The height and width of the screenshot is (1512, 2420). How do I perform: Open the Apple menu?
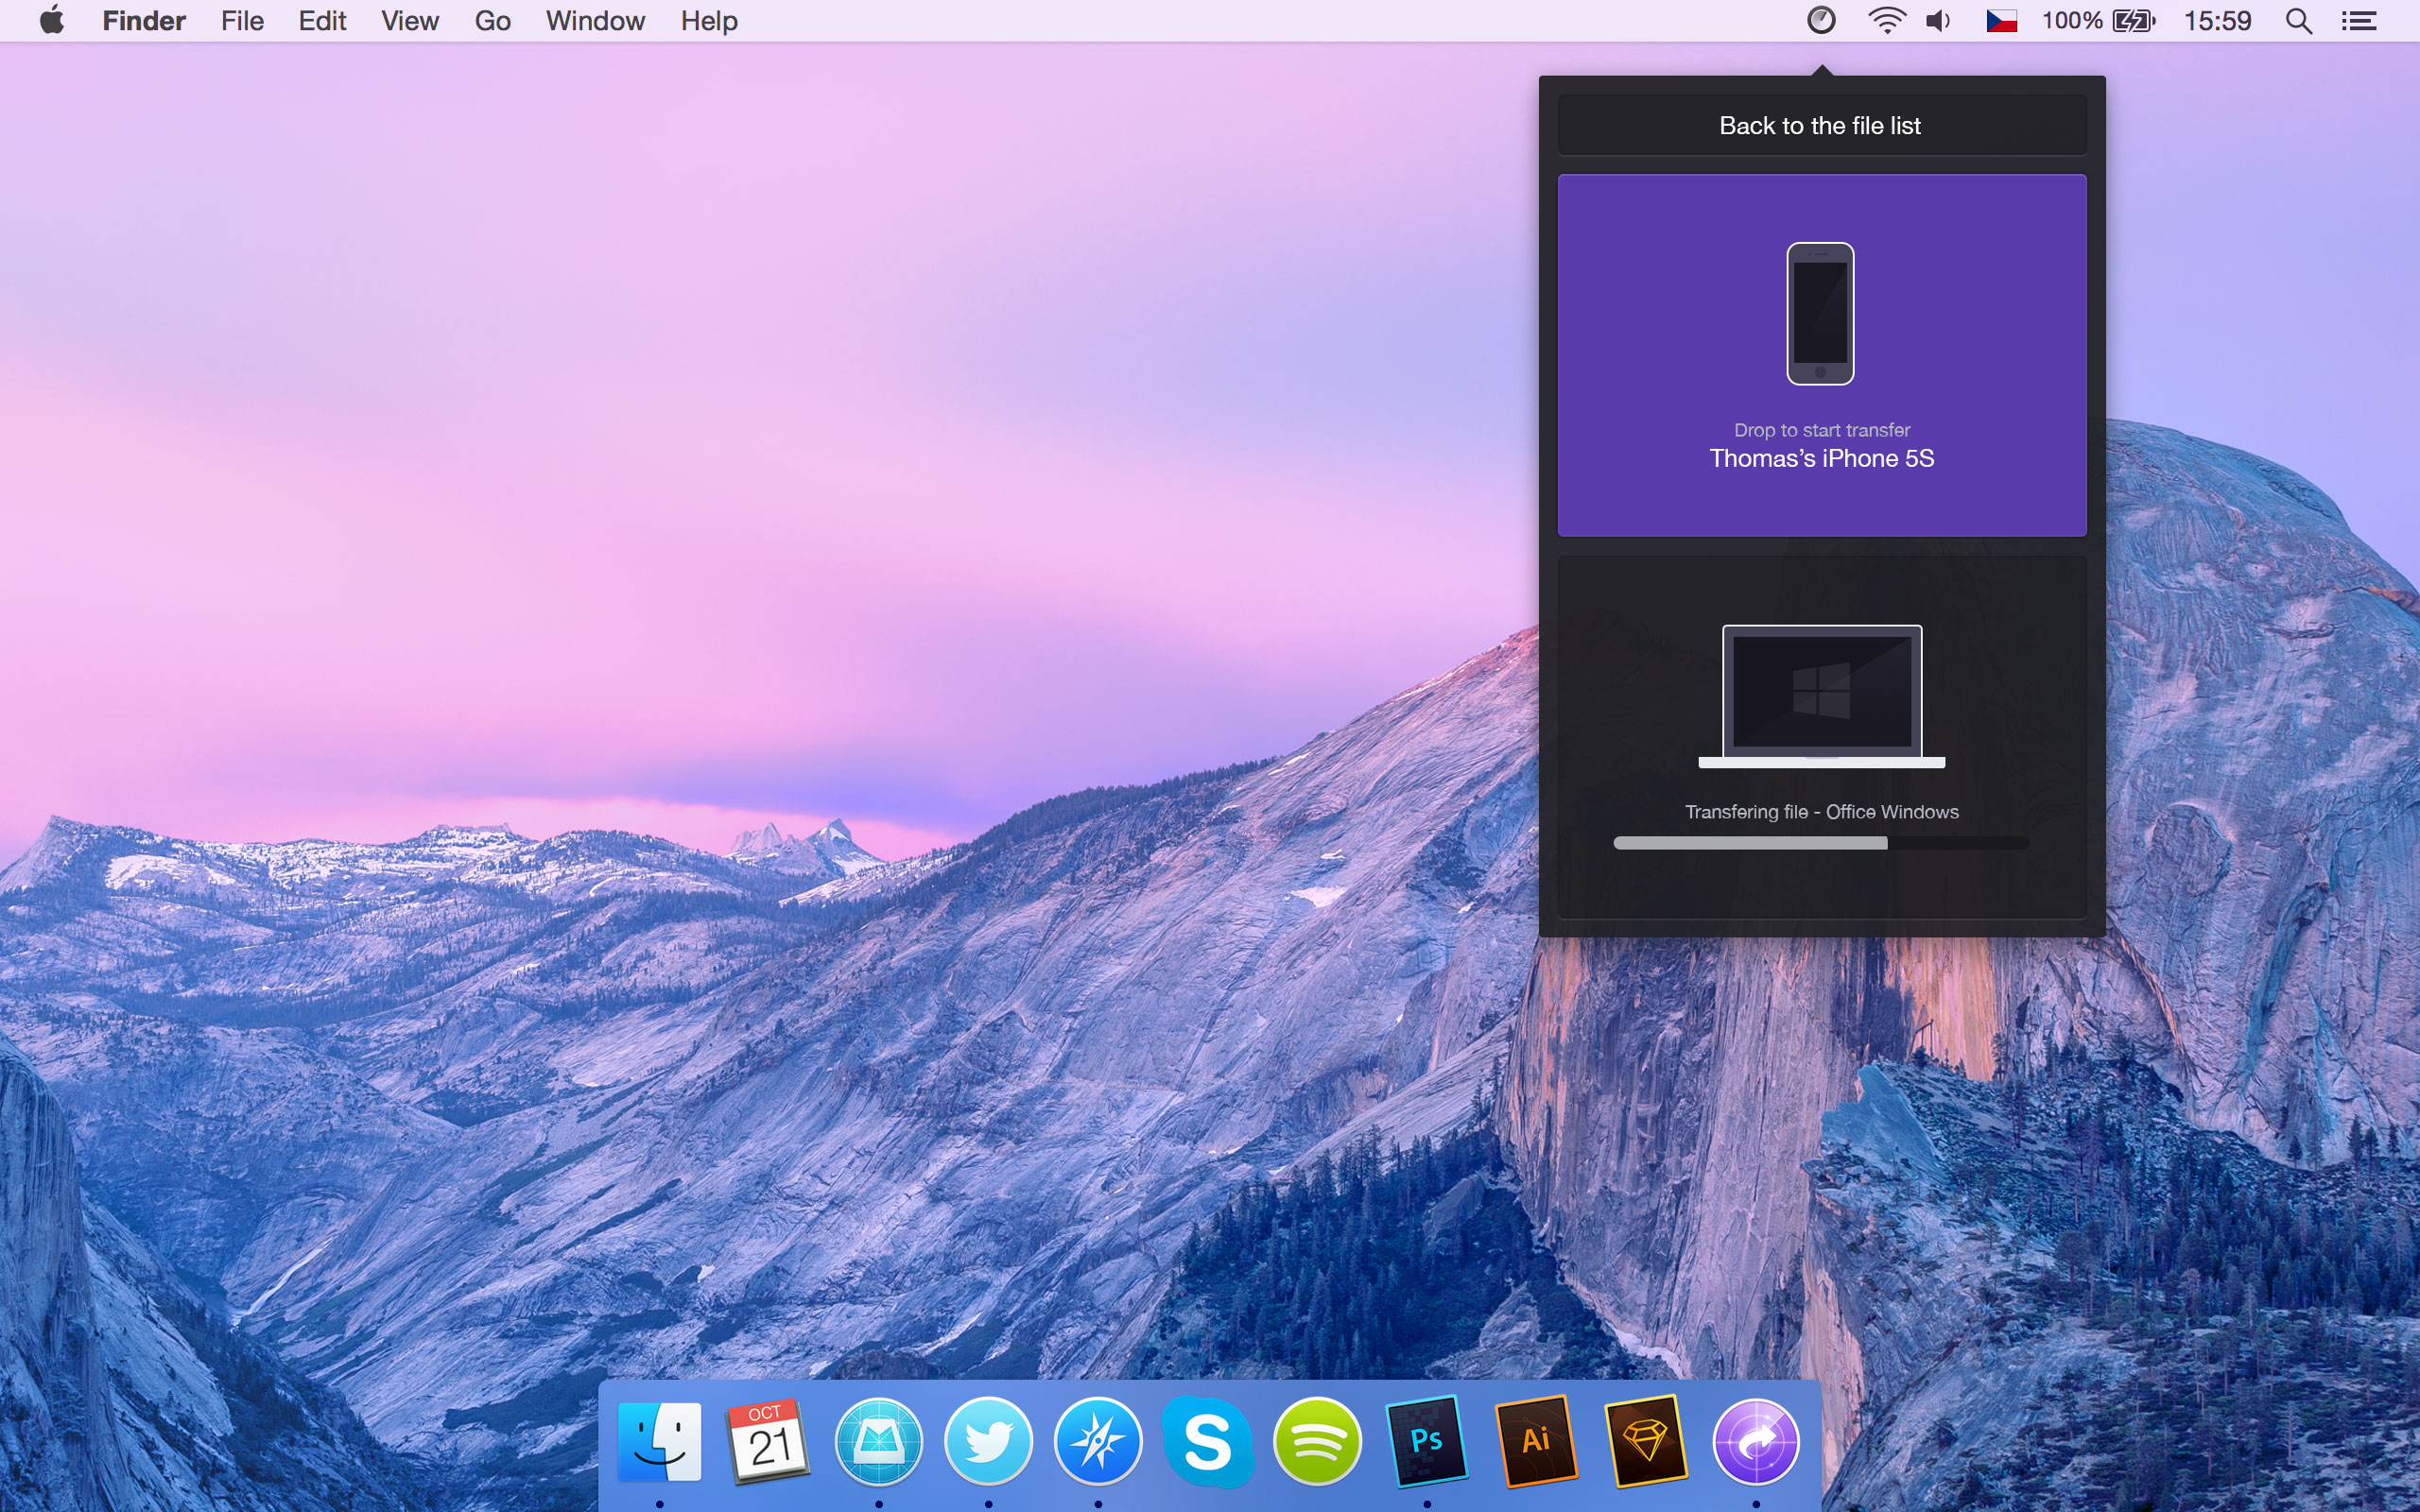point(52,20)
